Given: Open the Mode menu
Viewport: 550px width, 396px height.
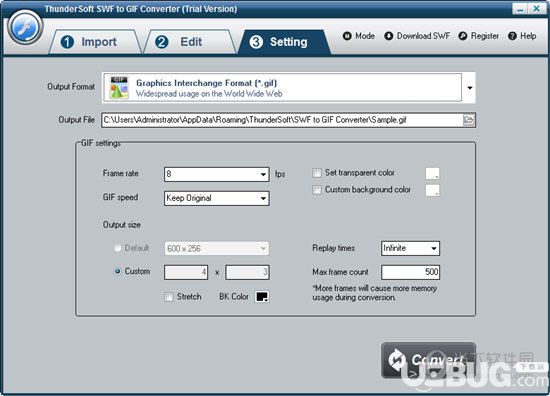Looking at the screenshot, I should 358,36.
